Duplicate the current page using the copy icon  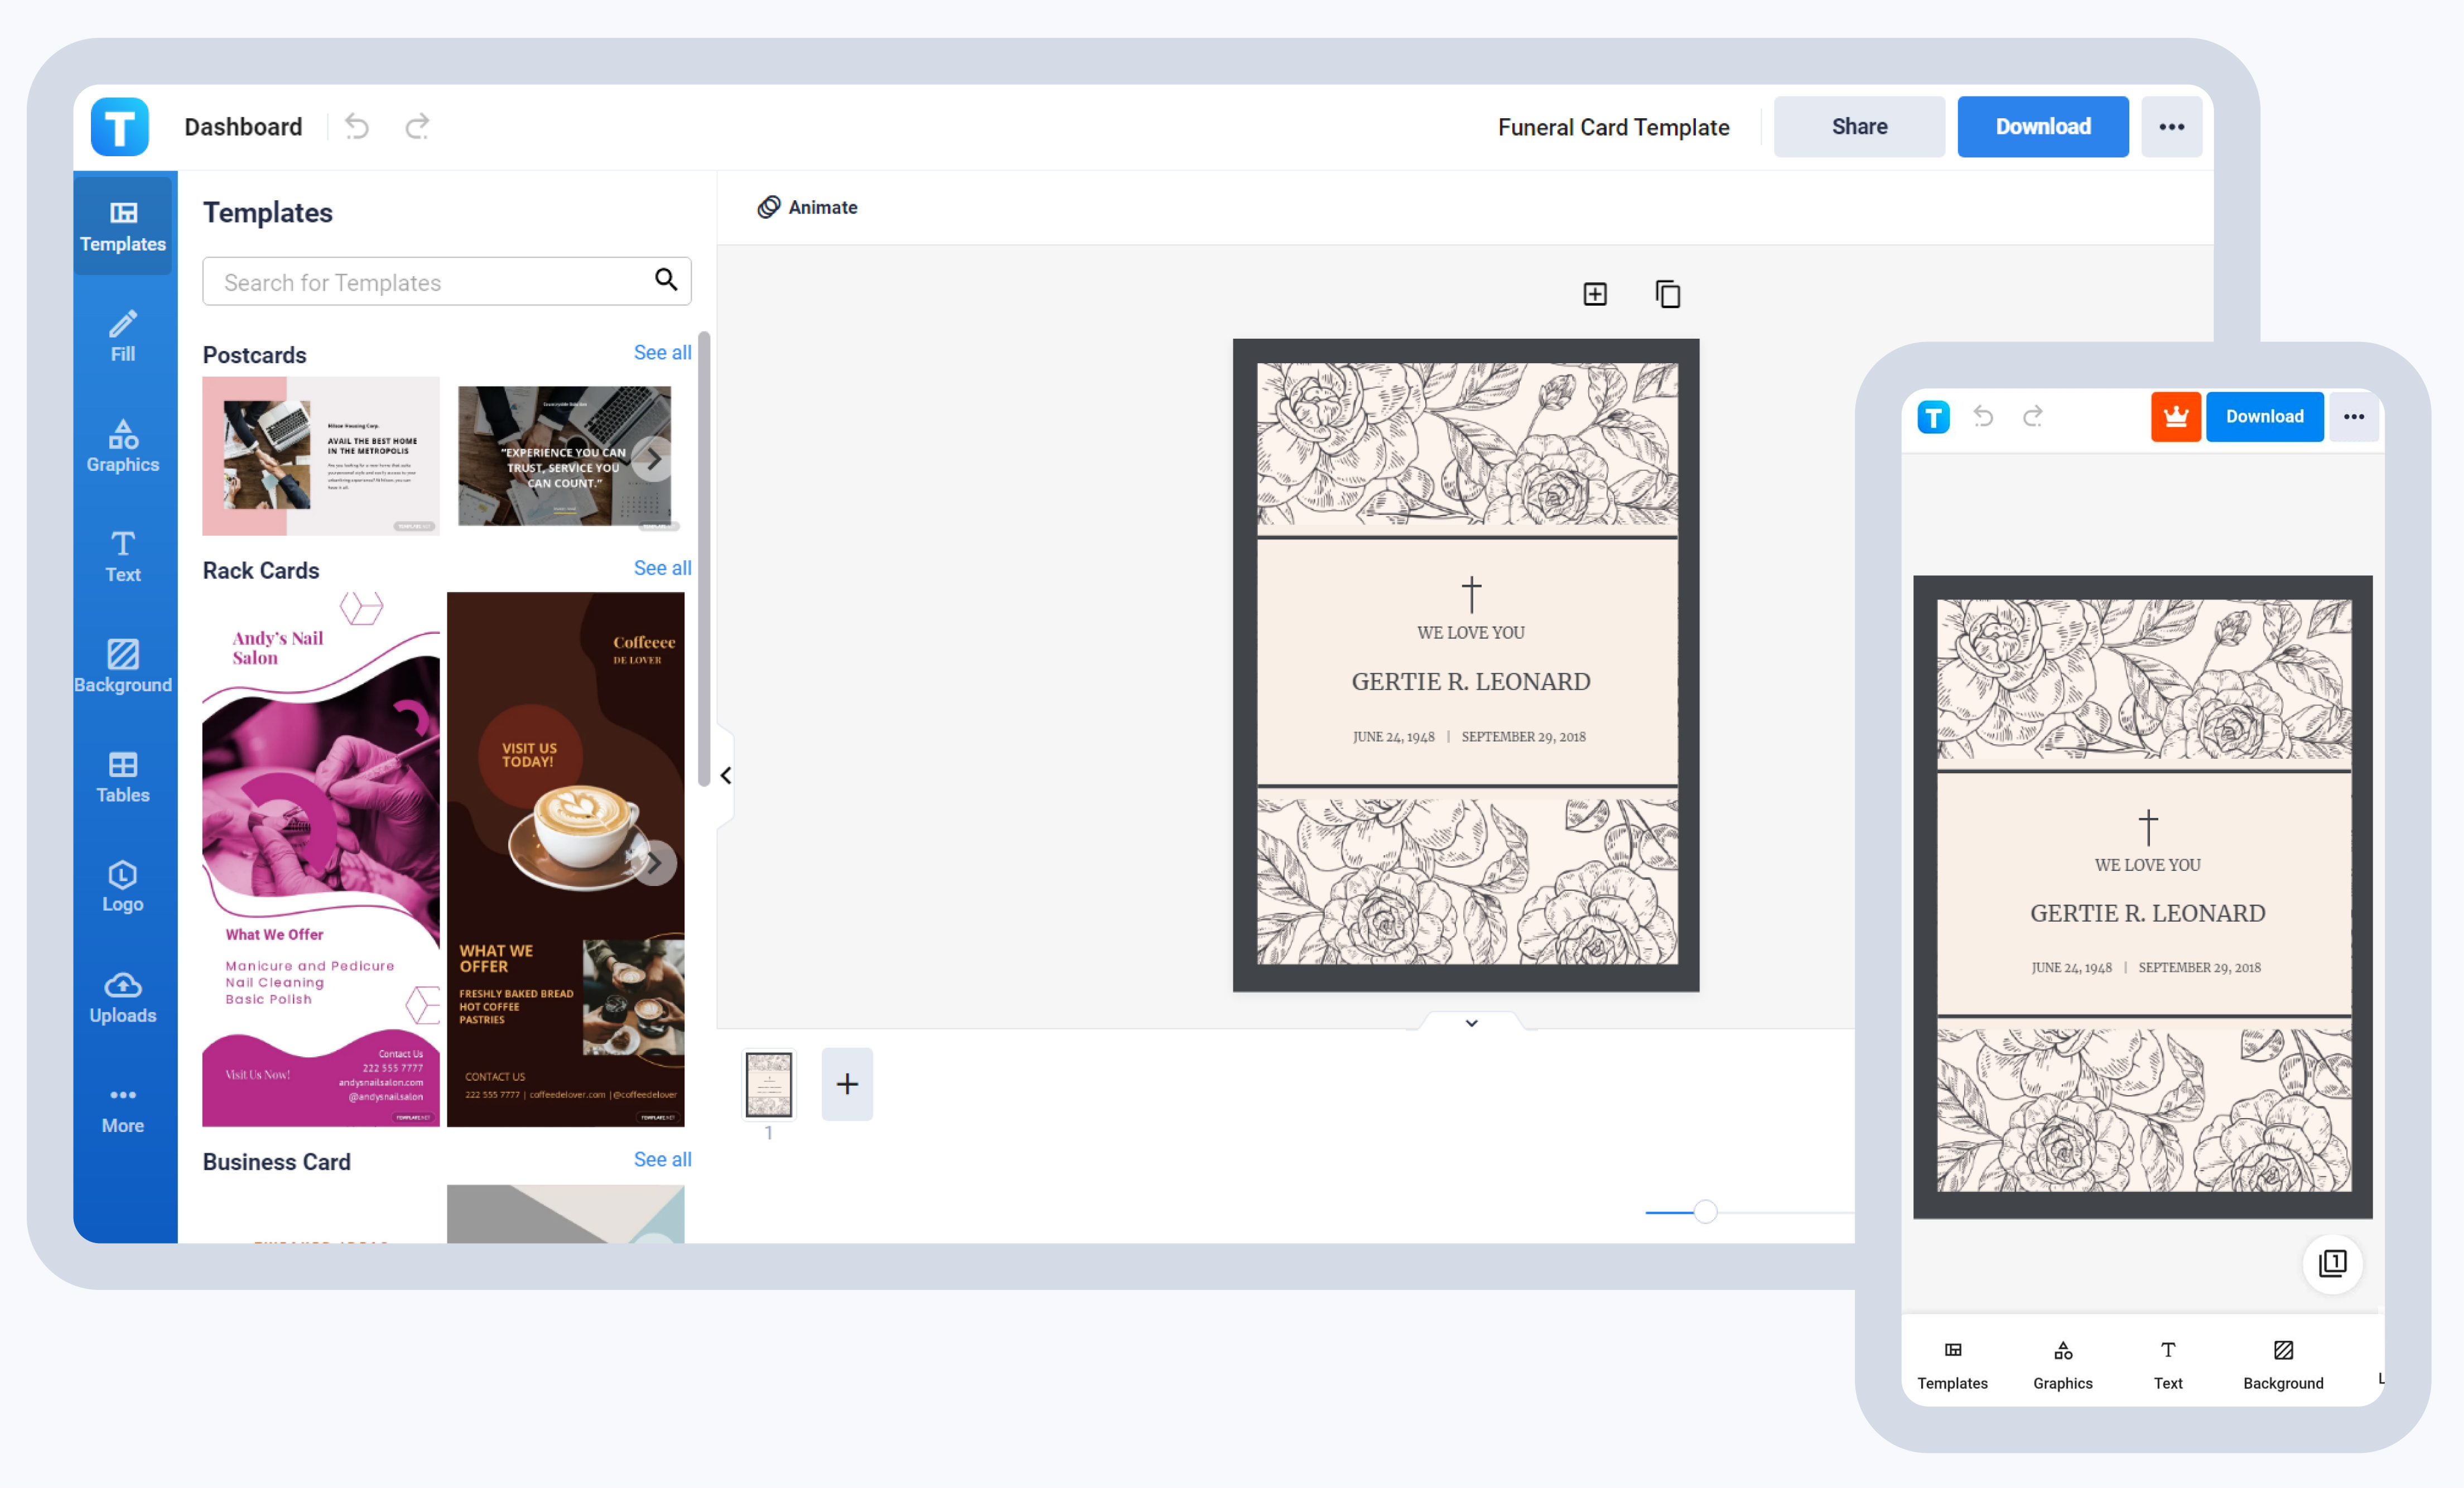click(1667, 293)
